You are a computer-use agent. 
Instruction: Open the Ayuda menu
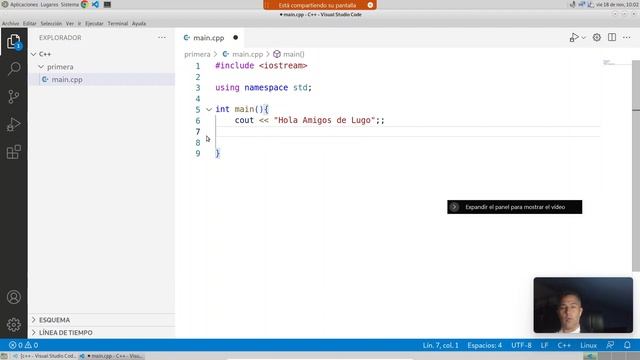click(x=139, y=24)
